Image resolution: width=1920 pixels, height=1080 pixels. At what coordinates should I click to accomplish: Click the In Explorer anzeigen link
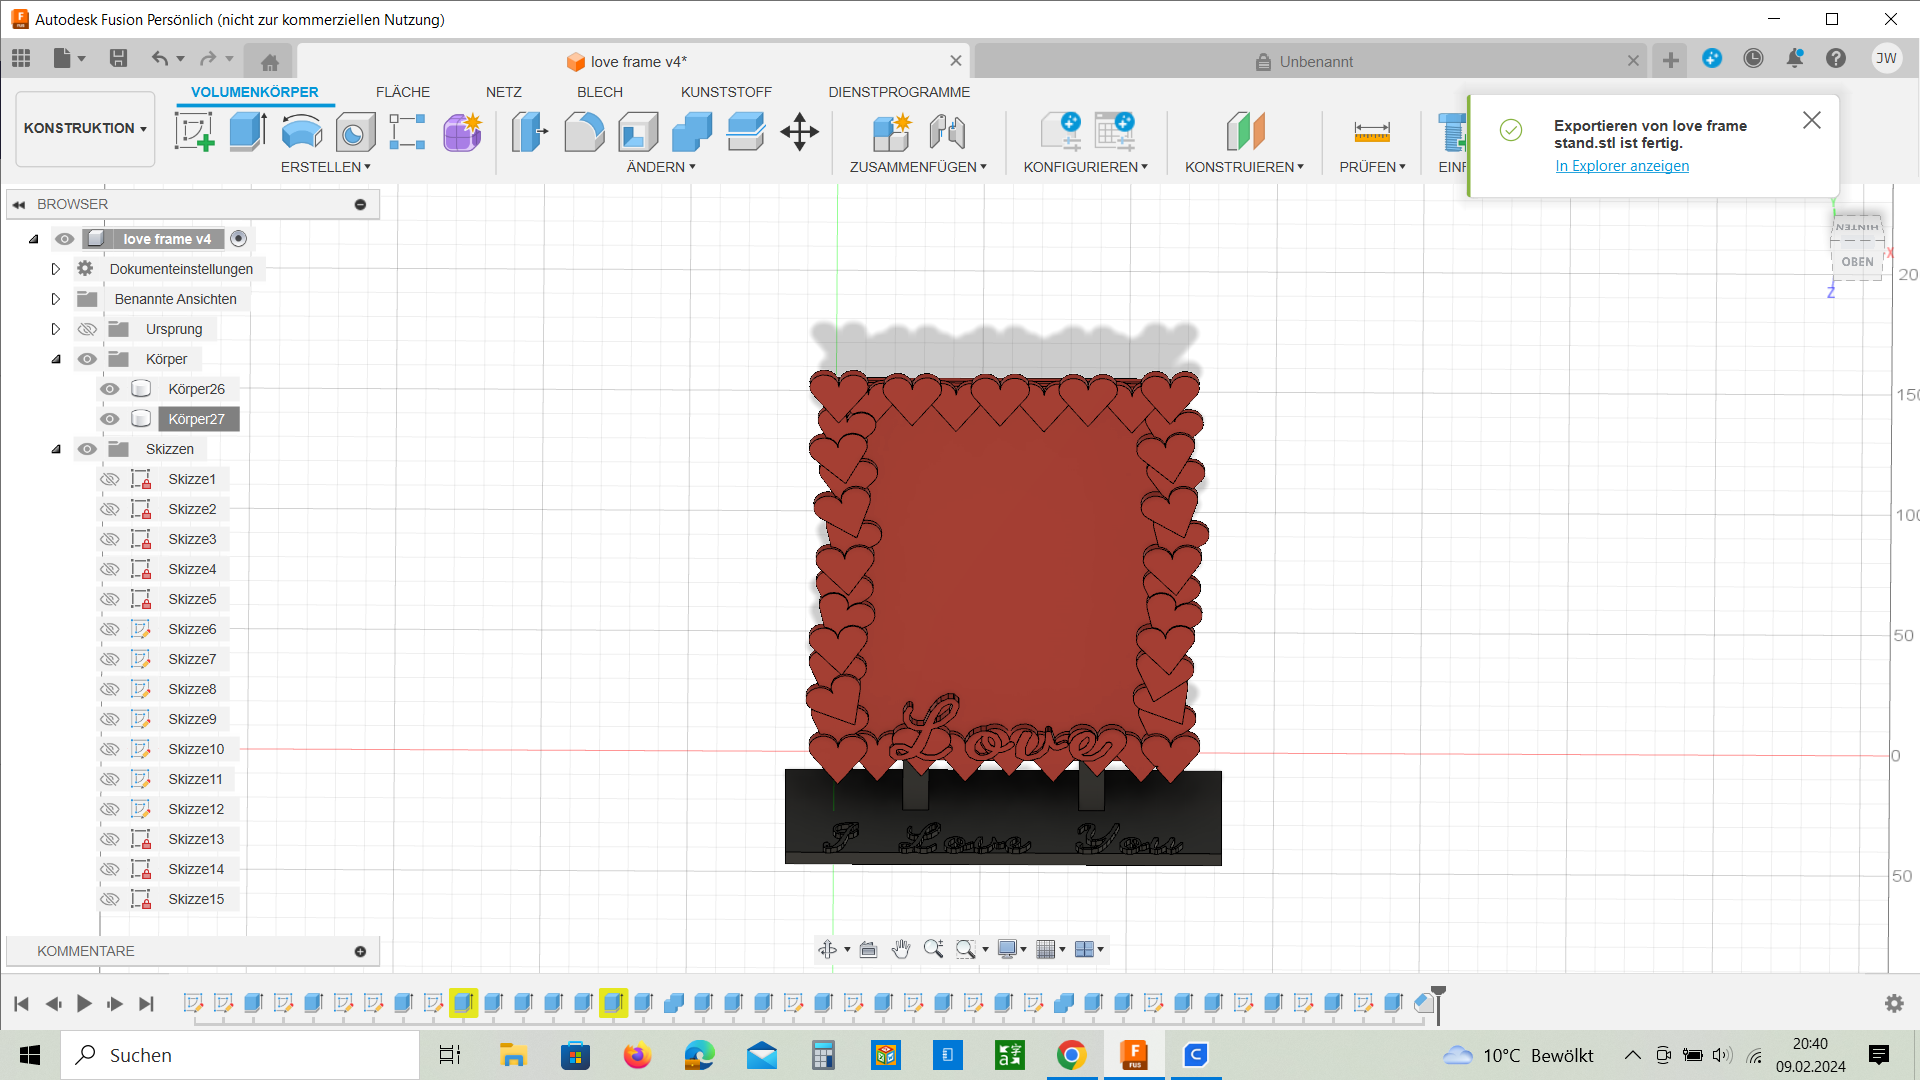[x=1622, y=166]
